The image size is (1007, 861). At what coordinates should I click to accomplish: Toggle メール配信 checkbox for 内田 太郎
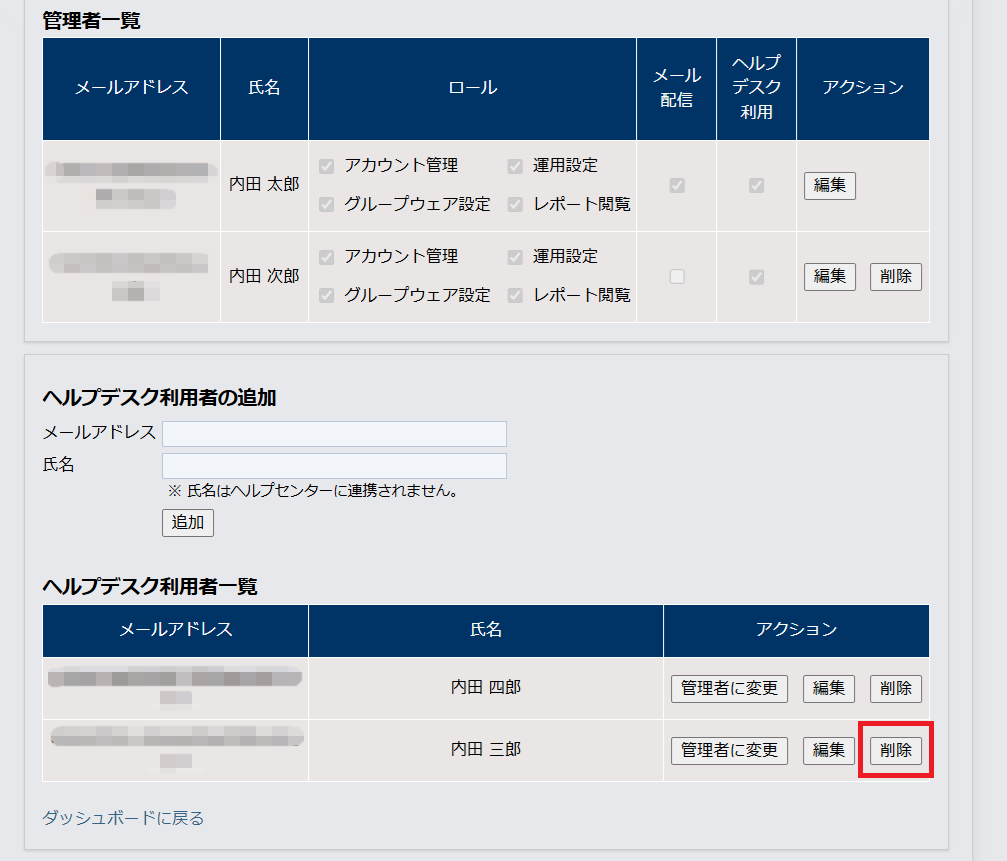pyautogui.click(x=677, y=186)
